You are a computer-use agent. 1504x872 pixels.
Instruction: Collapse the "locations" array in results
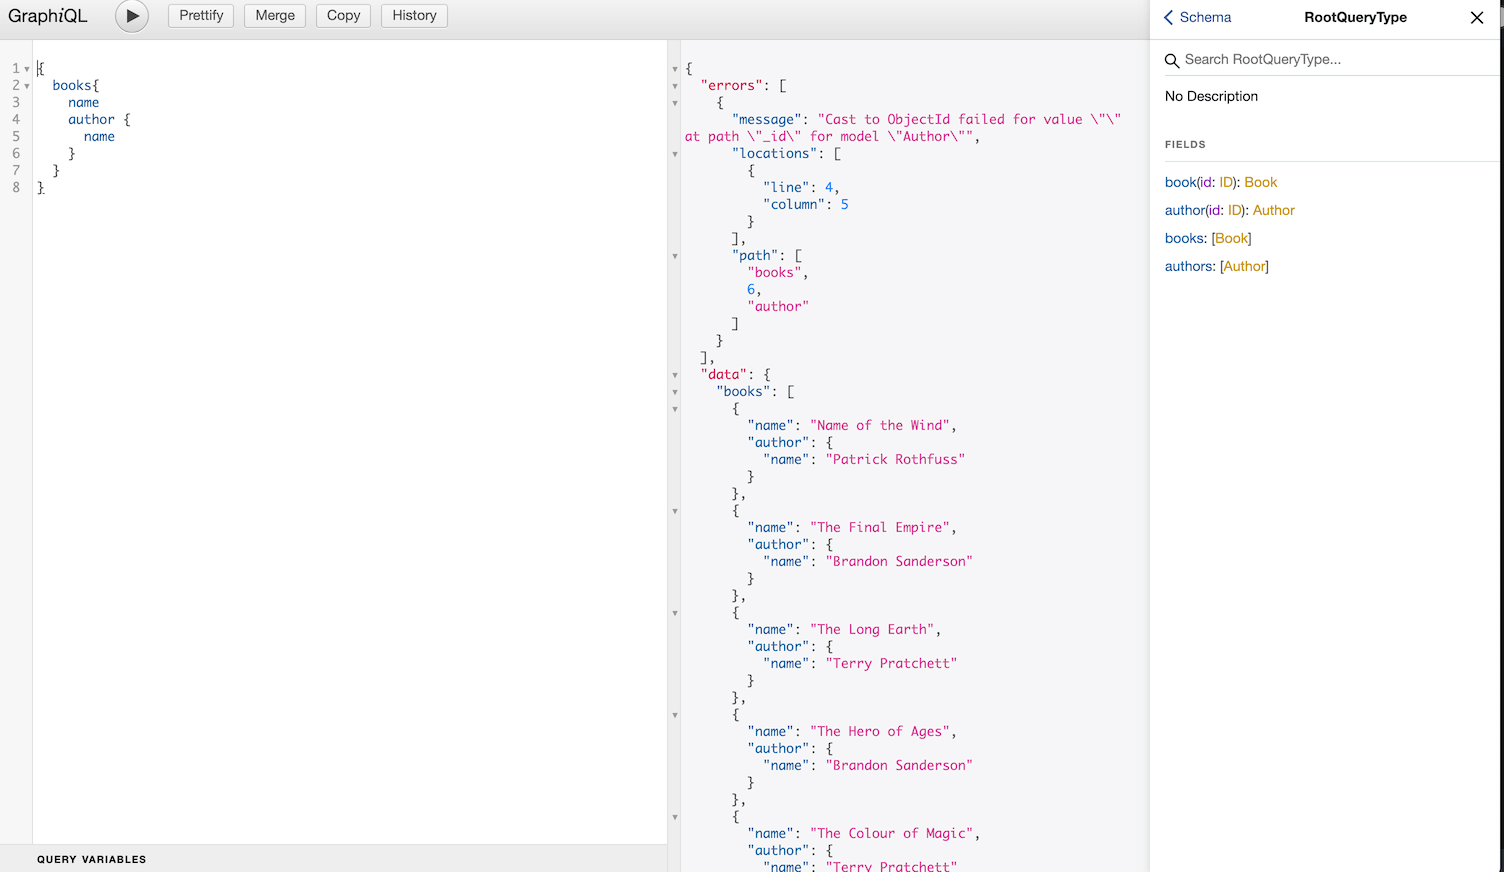point(675,154)
